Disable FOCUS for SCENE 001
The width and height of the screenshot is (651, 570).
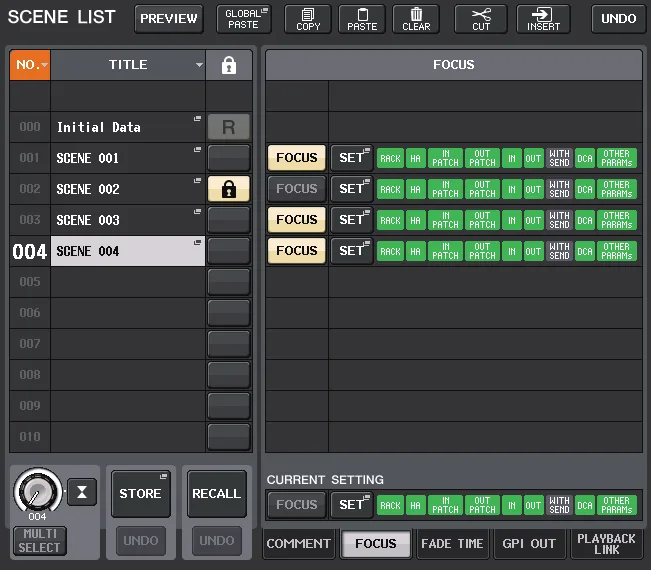coord(296,158)
